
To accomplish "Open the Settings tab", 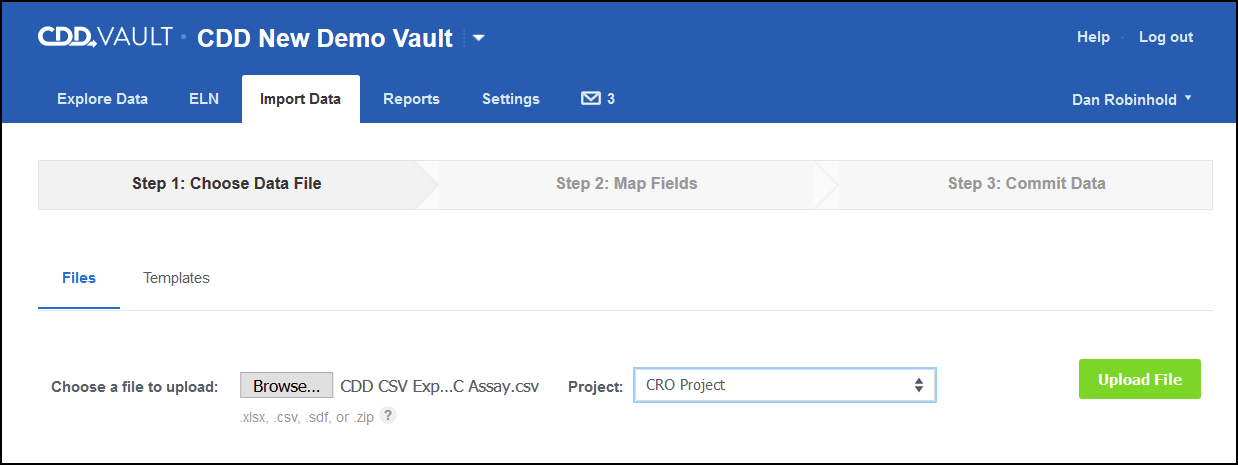I will [x=511, y=99].
